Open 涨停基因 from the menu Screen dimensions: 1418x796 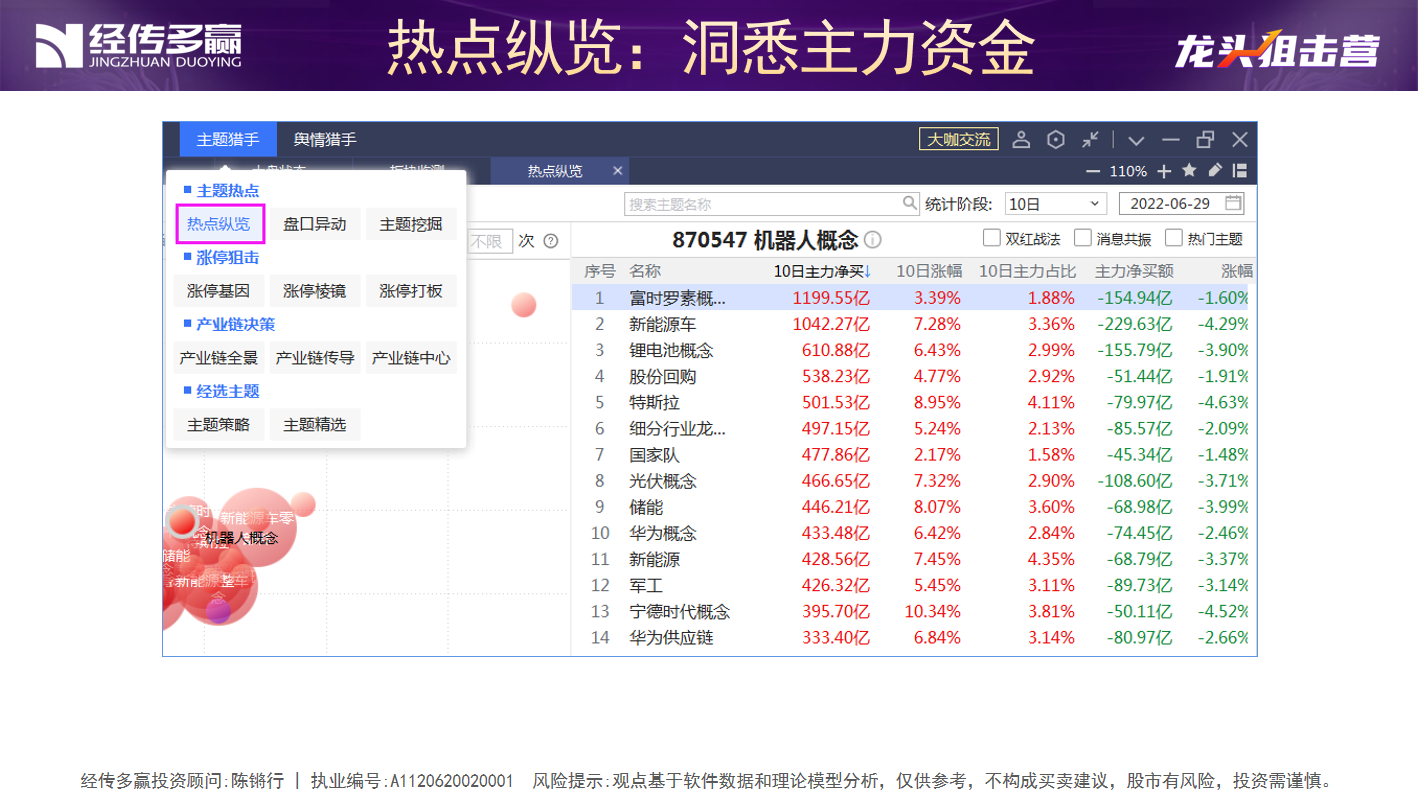click(x=219, y=291)
